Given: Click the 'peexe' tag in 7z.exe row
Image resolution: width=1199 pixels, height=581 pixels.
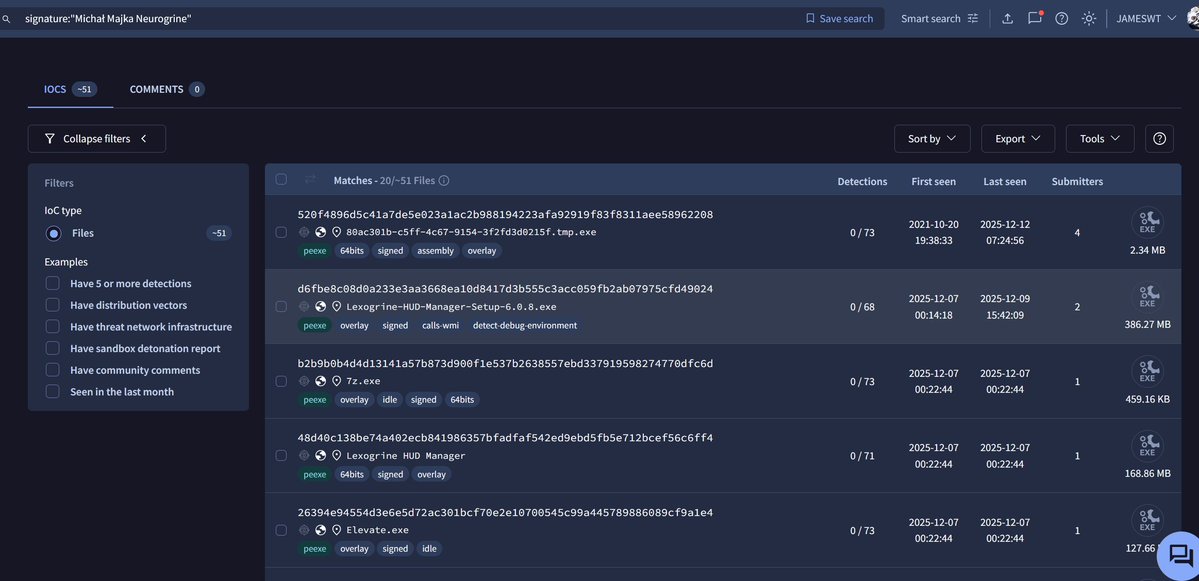Looking at the screenshot, I should [314, 400].
